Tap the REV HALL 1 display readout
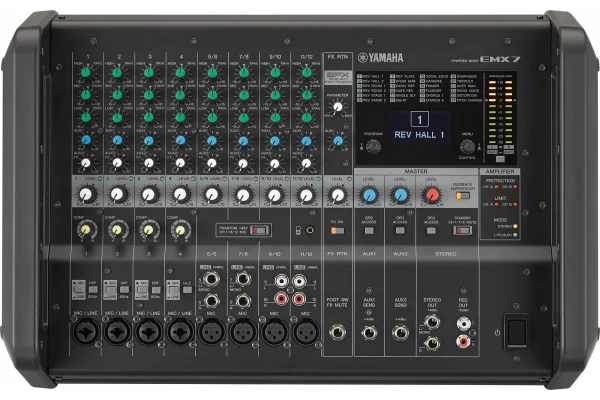Screen dimensions: 600x400 tap(419, 135)
